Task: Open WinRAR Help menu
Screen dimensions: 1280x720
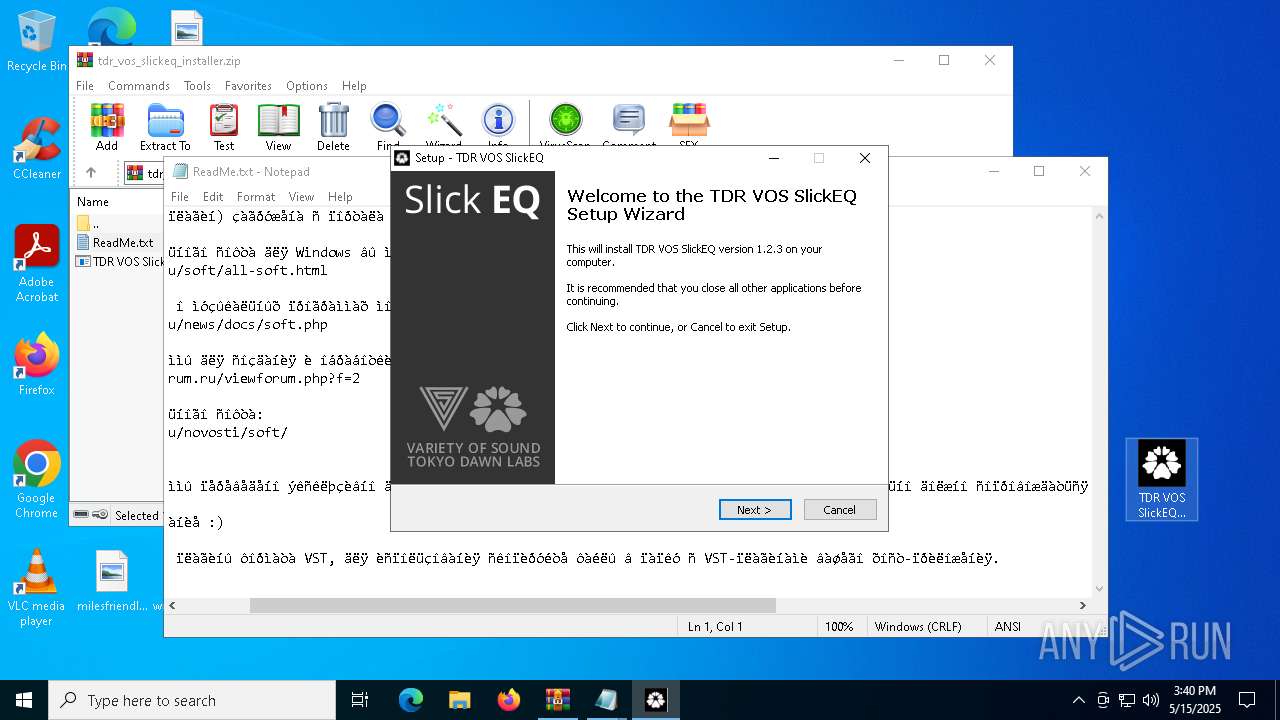Action: pyautogui.click(x=354, y=86)
